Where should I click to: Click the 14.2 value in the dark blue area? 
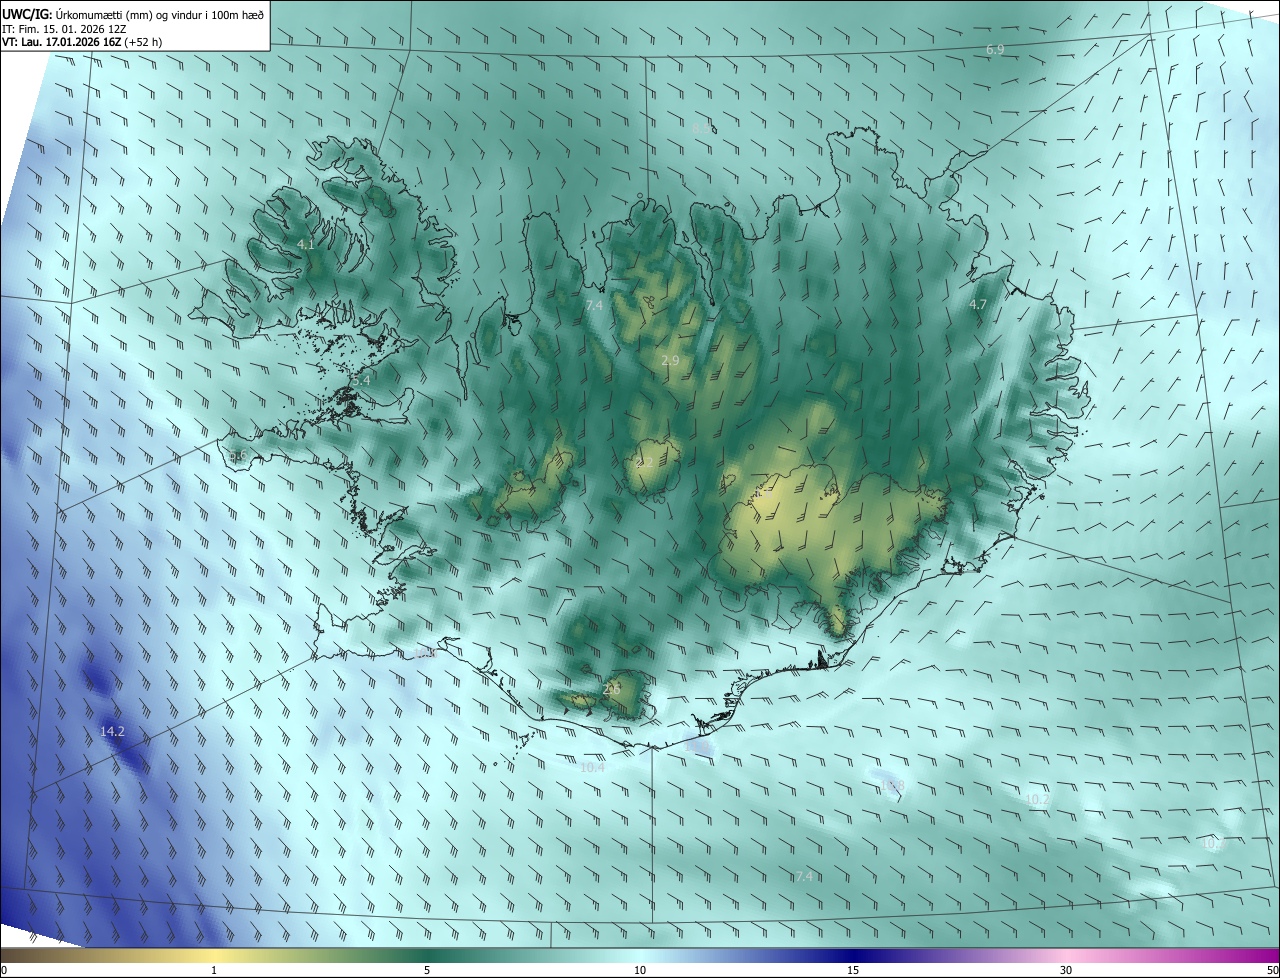click(x=112, y=732)
